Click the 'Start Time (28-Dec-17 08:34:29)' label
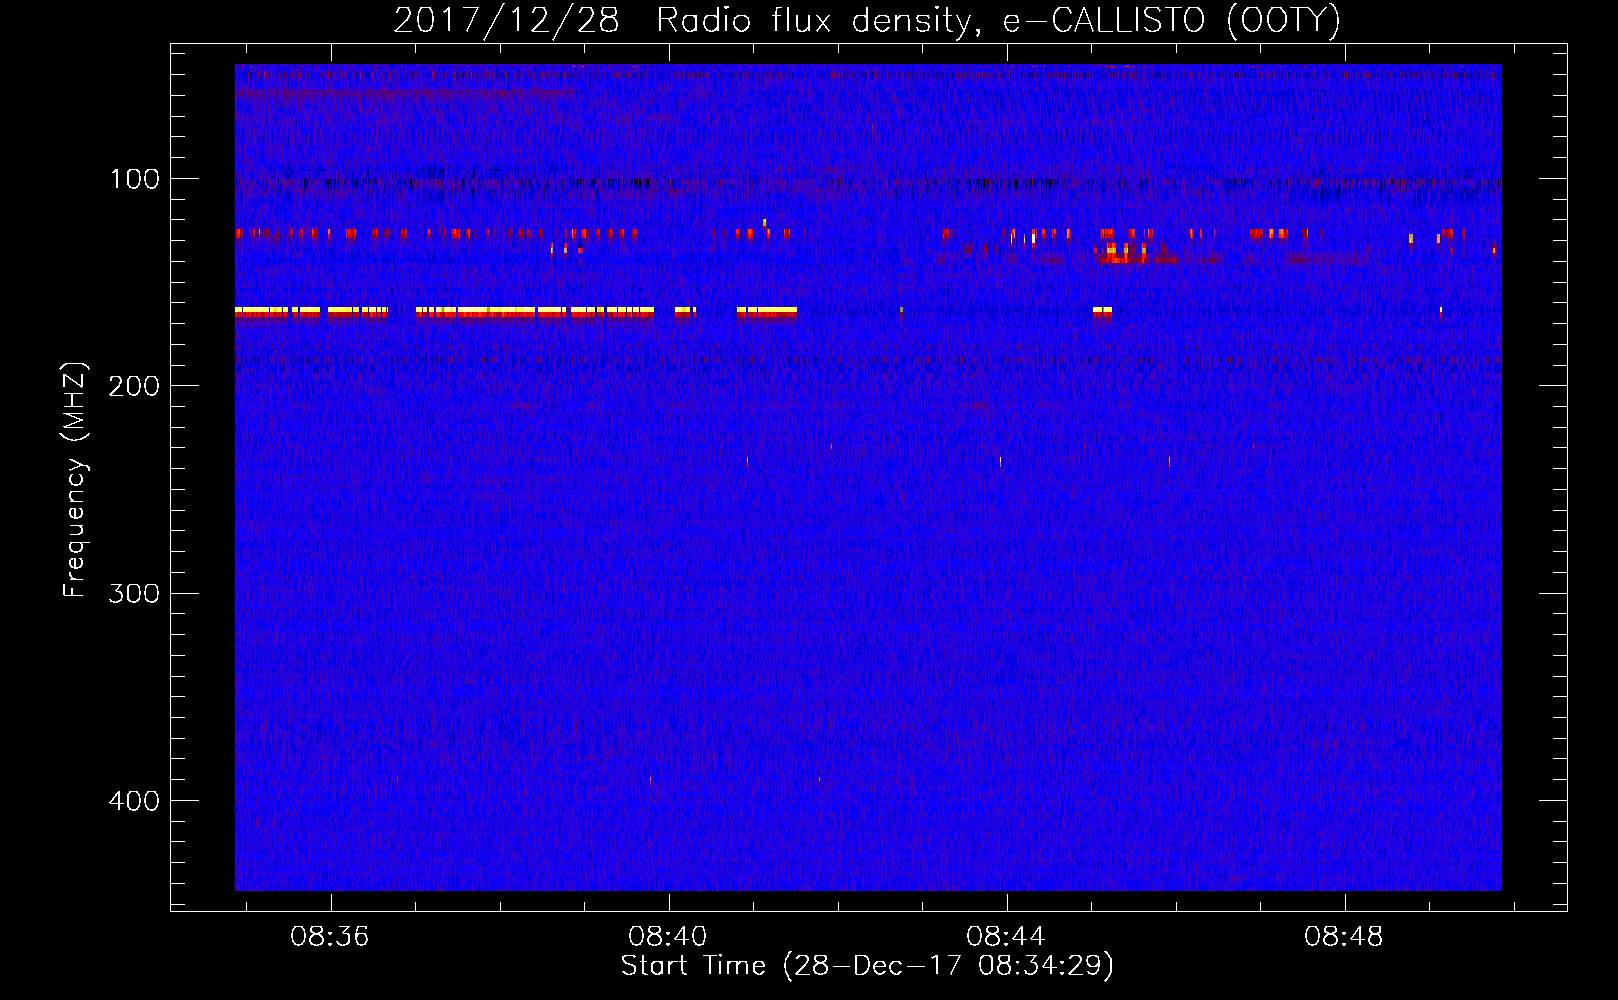 point(867,966)
